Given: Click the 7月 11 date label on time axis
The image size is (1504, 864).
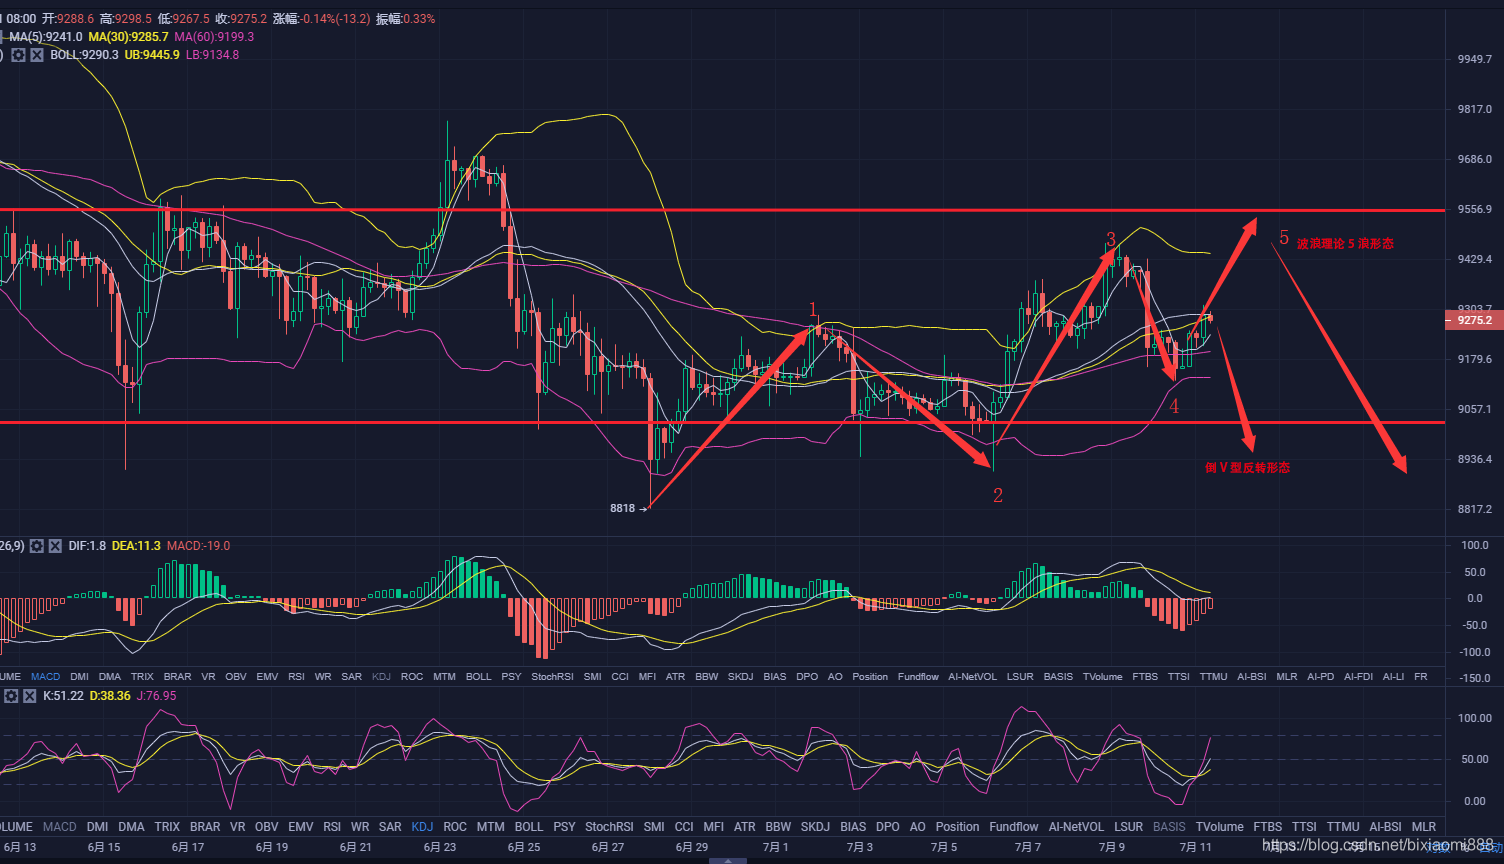Looking at the screenshot, I should [1195, 847].
